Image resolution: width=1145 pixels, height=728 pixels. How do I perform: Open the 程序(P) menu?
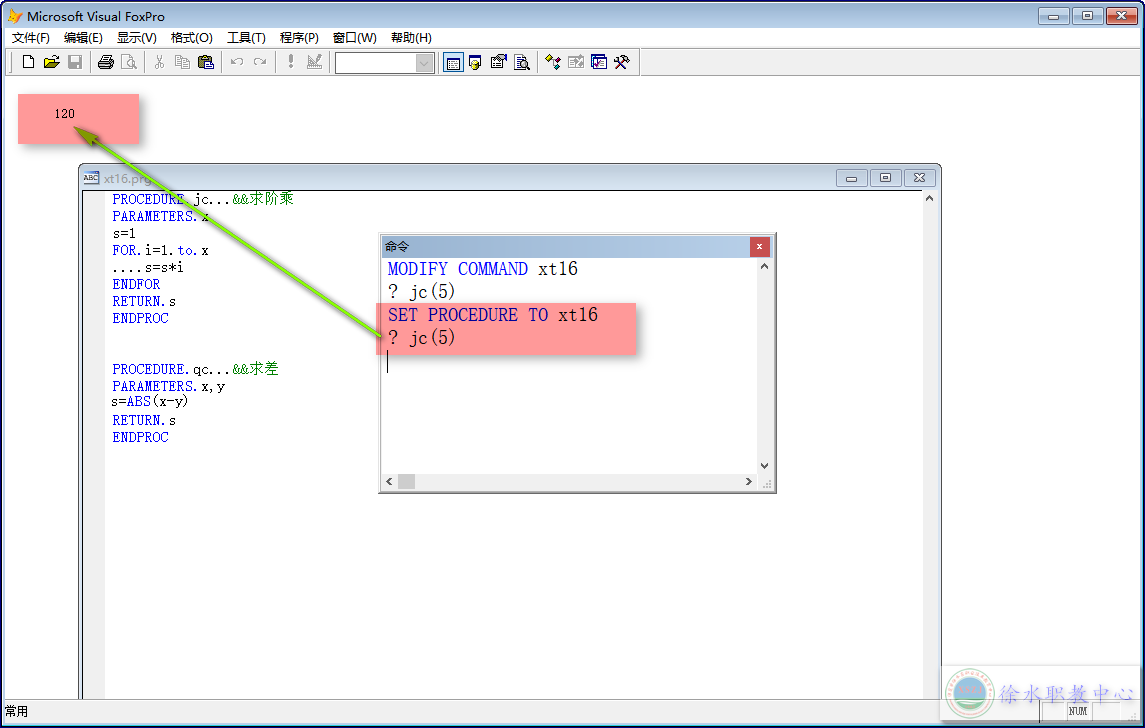pyautogui.click(x=299, y=38)
